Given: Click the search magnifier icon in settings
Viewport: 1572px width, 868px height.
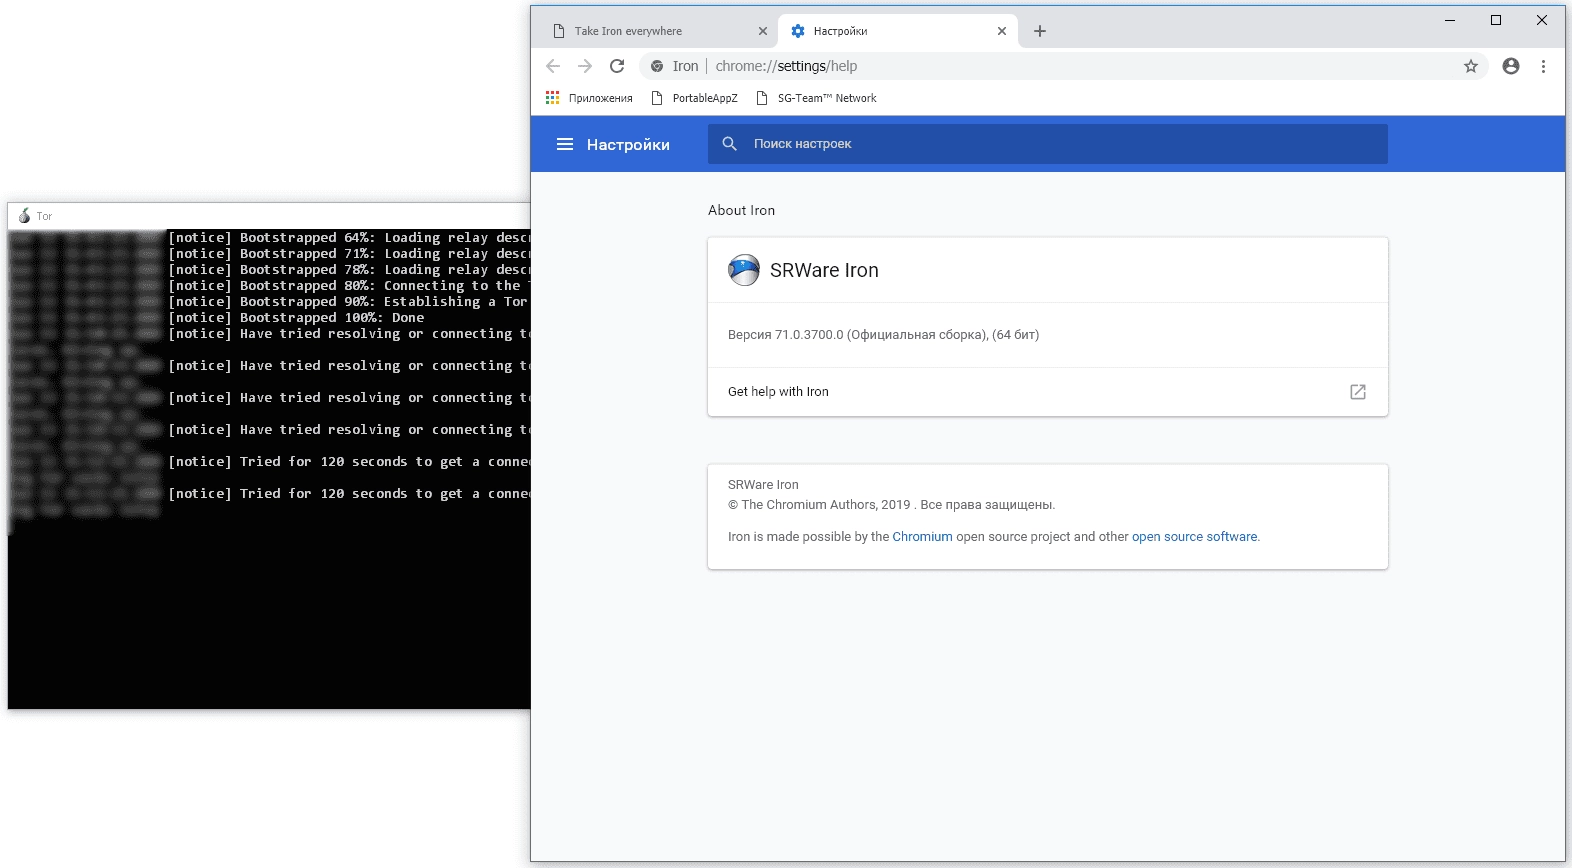Looking at the screenshot, I should click(730, 144).
